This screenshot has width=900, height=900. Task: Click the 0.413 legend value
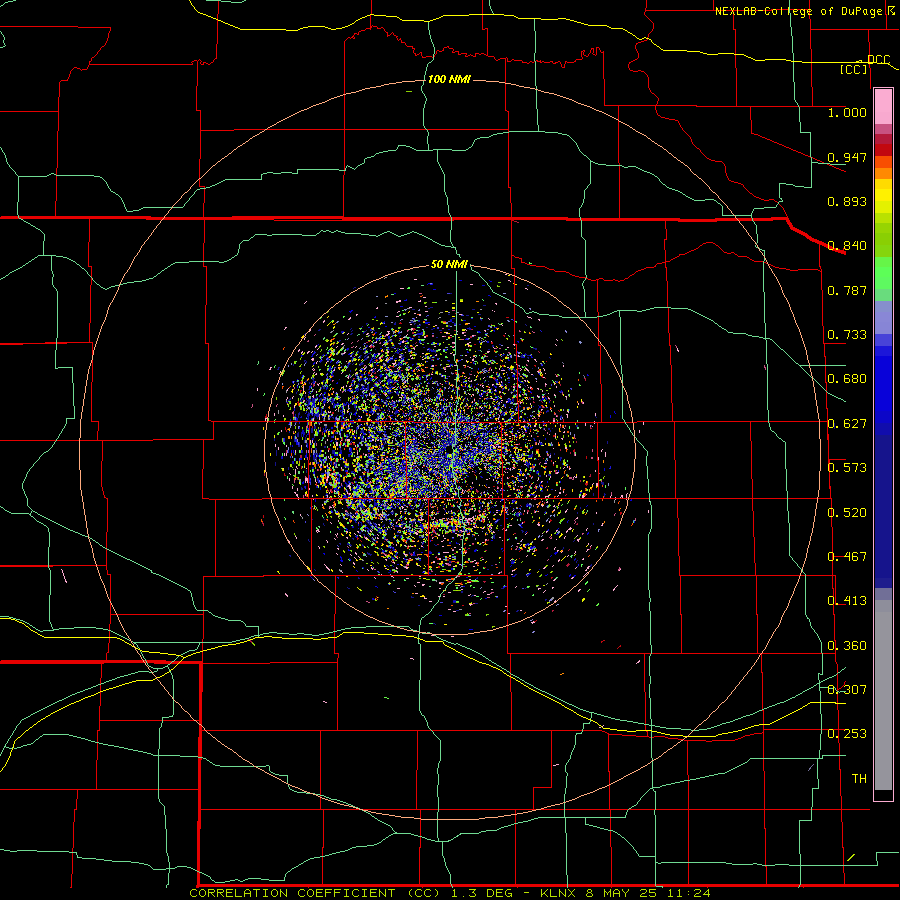847,600
